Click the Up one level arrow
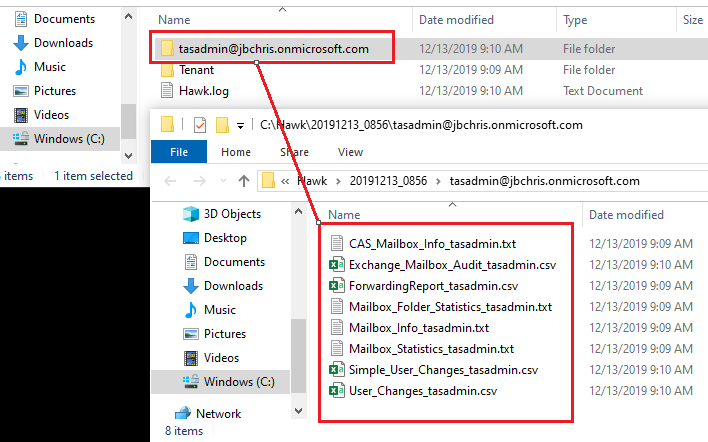Image resolution: width=708 pixels, height=442 pixels. (x=244, y=181)
